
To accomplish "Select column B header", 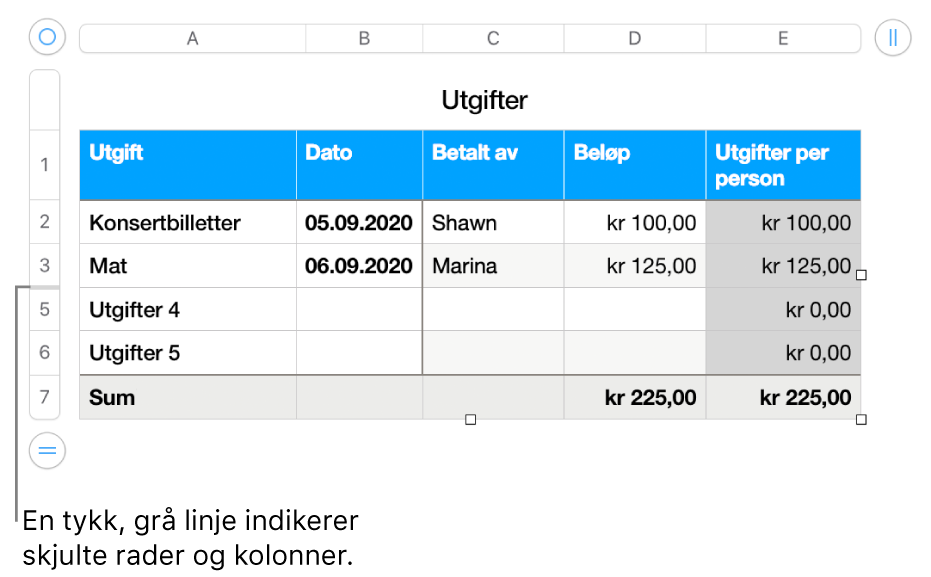I will (364, 38).
